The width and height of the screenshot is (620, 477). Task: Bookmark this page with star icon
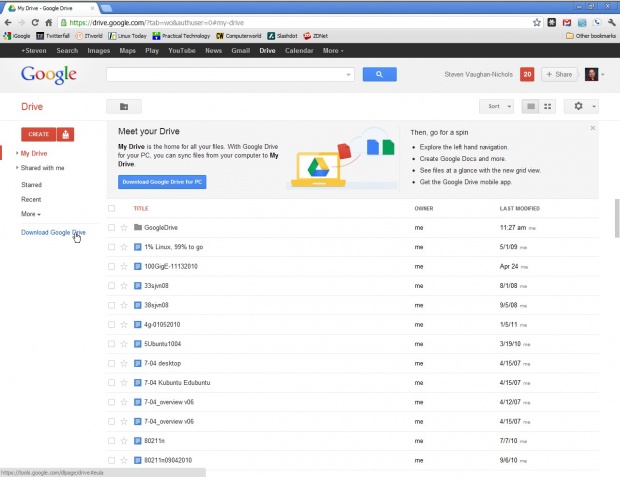pyautogui.click(x=537, y=23)
